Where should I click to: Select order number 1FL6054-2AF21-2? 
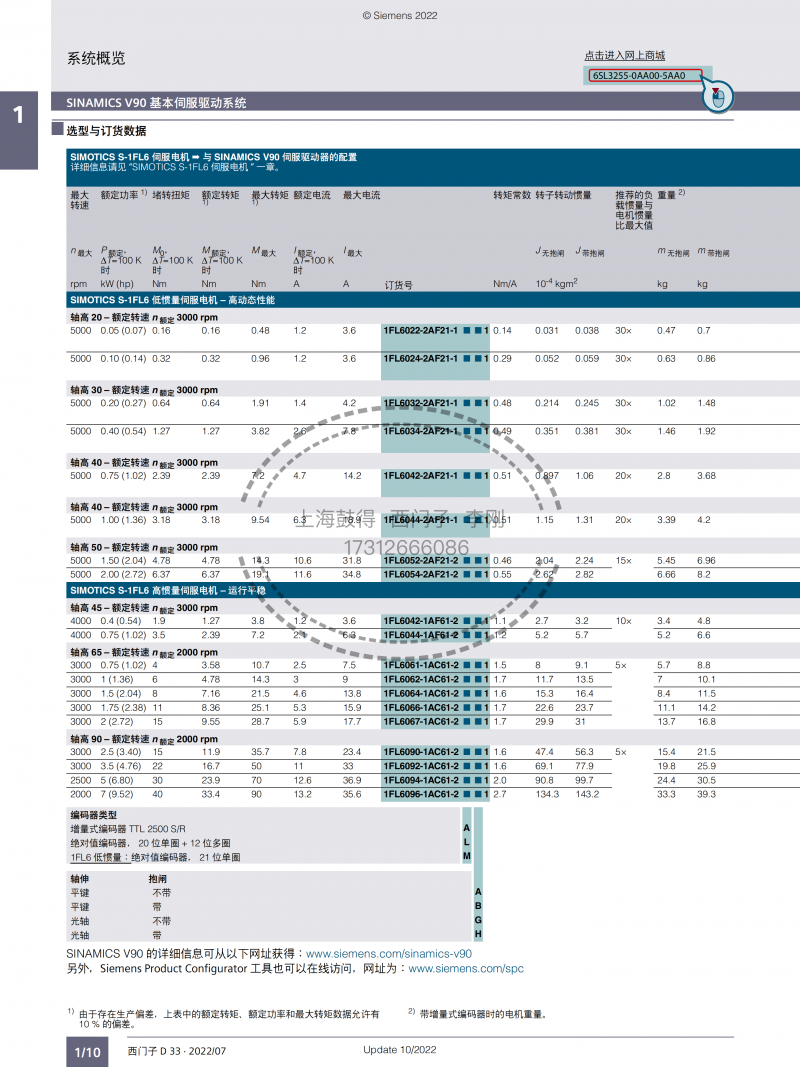pyautogui.click(x=421, y=575)
